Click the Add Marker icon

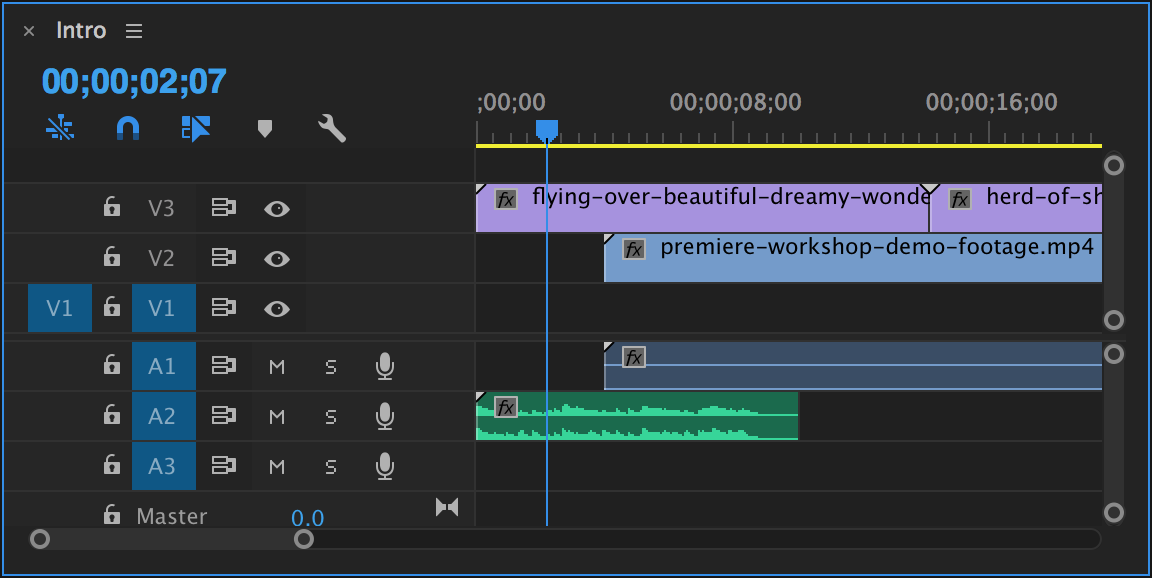click(264, 128)
